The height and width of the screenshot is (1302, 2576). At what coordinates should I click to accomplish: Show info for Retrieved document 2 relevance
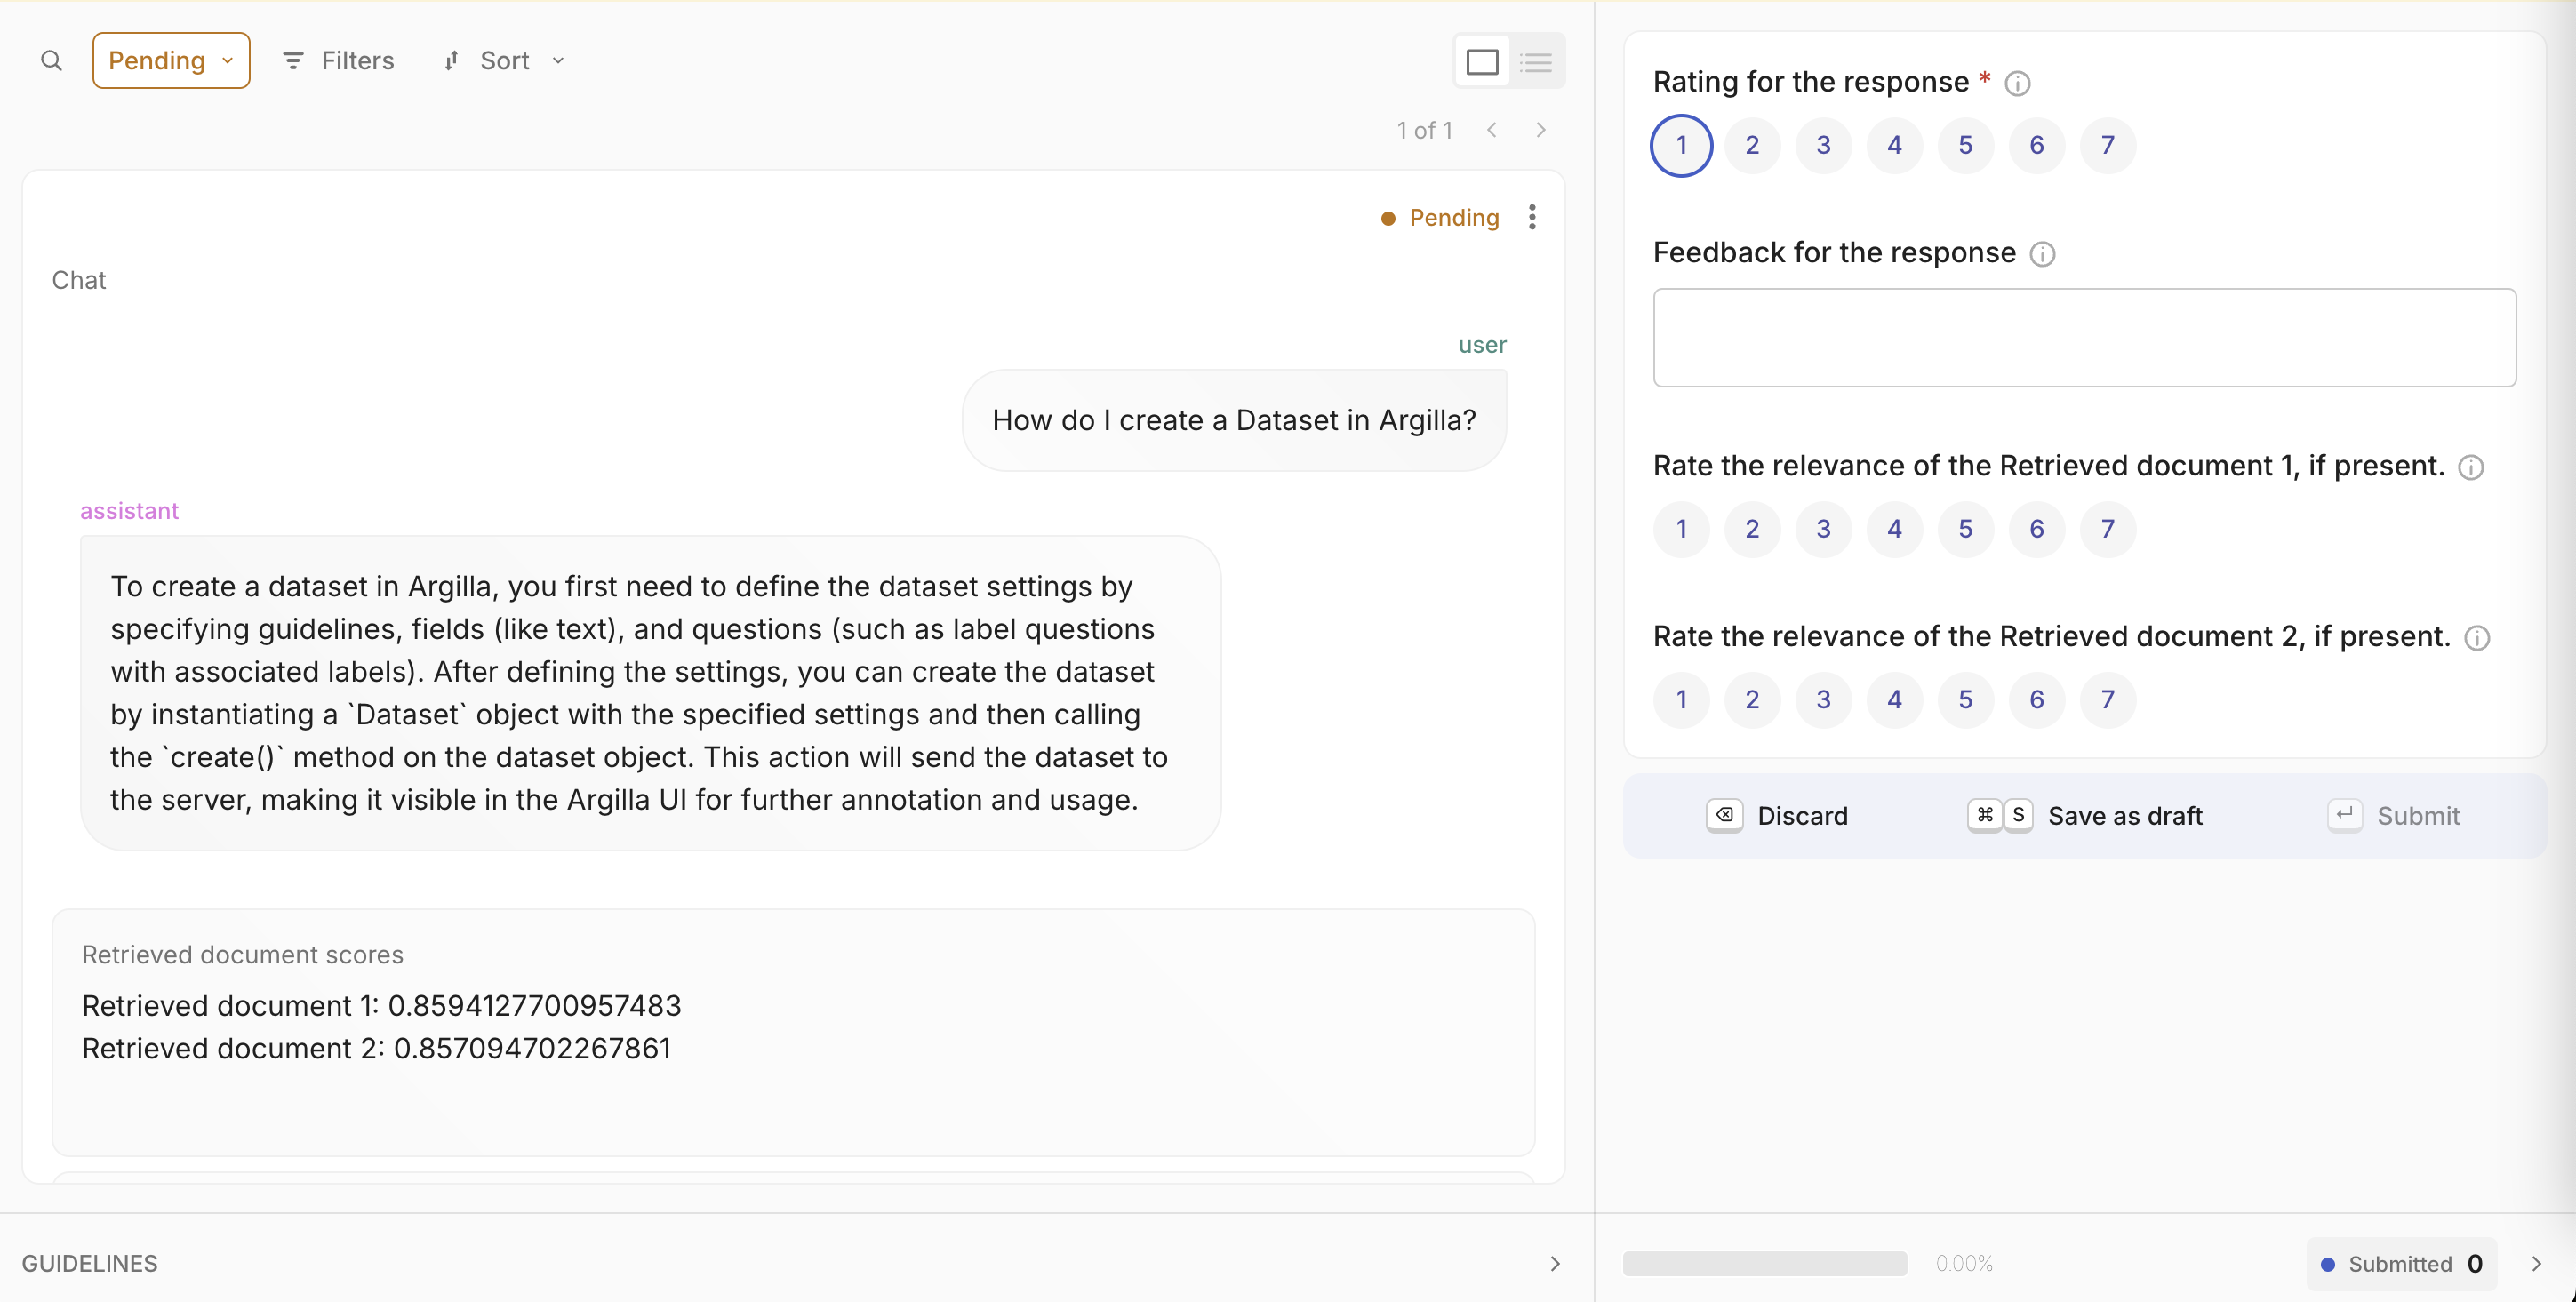coord(2477,638)
